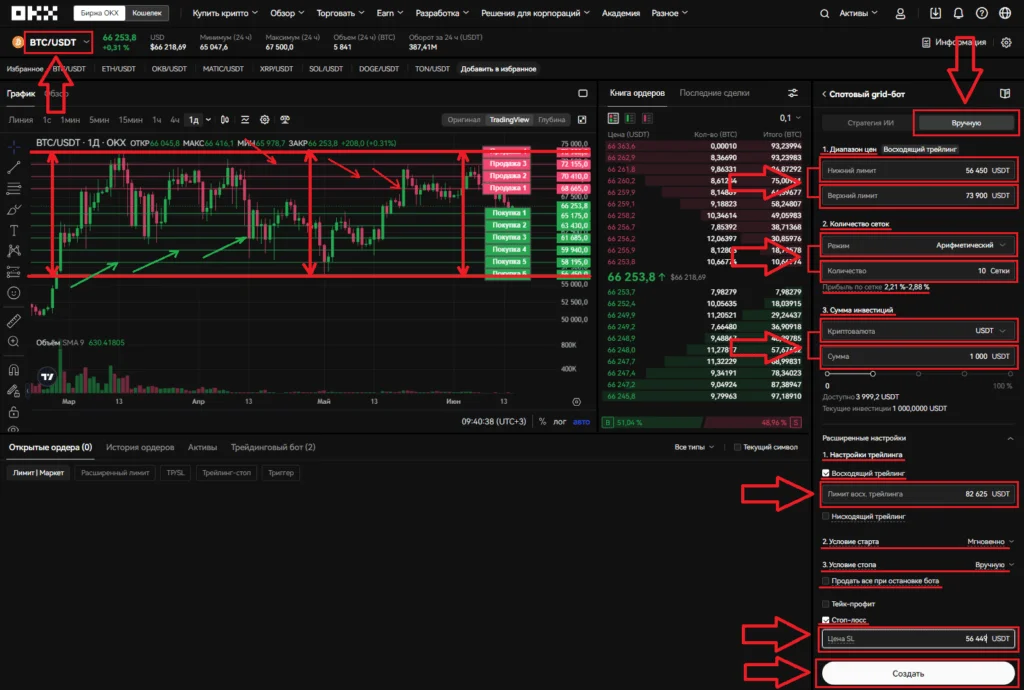Select the ruler measure tool
This screenshot has height=690, width=1024.
coord(14,321)
